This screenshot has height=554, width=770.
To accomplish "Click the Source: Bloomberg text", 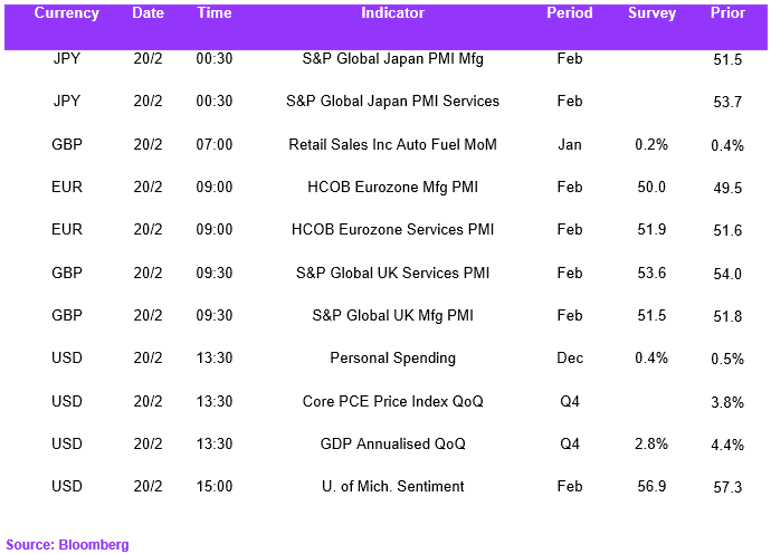I will 67,545.
